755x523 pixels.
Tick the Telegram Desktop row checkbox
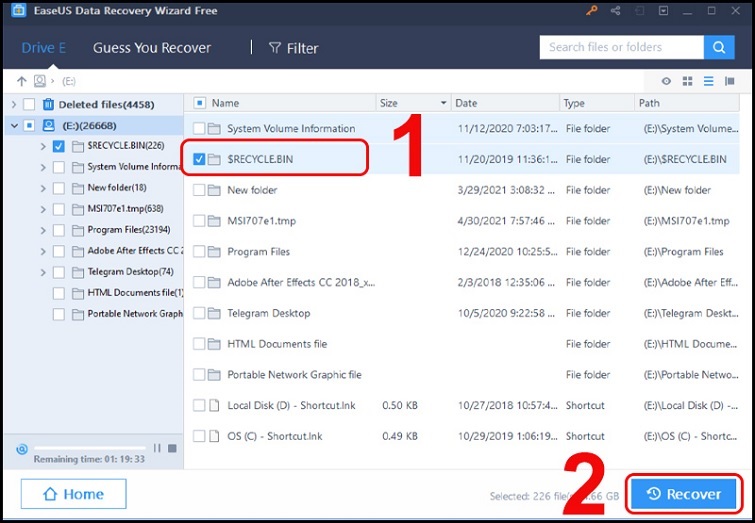pos(200,313)
